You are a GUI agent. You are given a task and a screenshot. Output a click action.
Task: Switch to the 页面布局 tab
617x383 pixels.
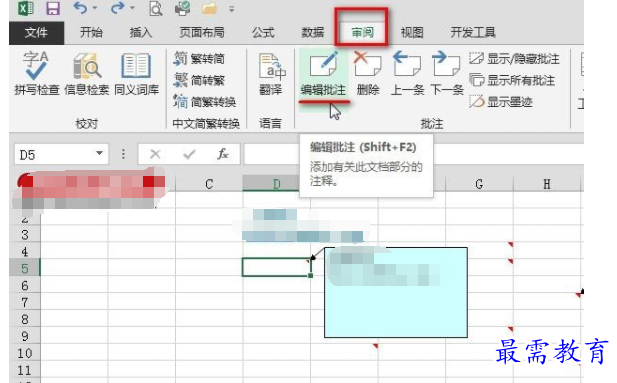[202, 33]
